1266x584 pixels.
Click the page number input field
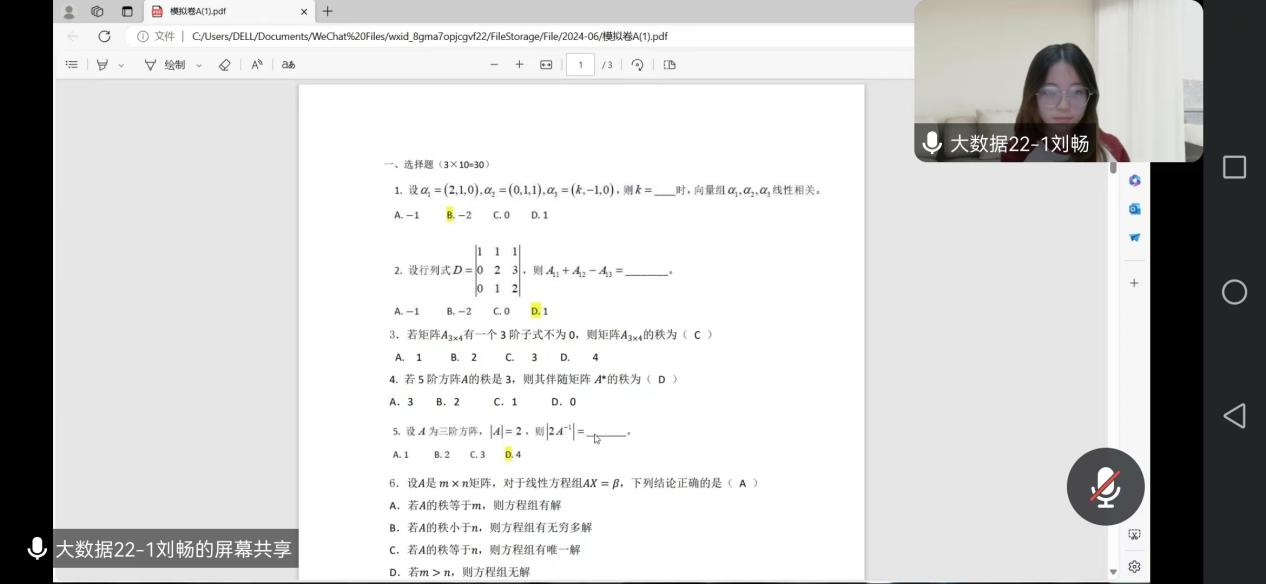(580, 65)
